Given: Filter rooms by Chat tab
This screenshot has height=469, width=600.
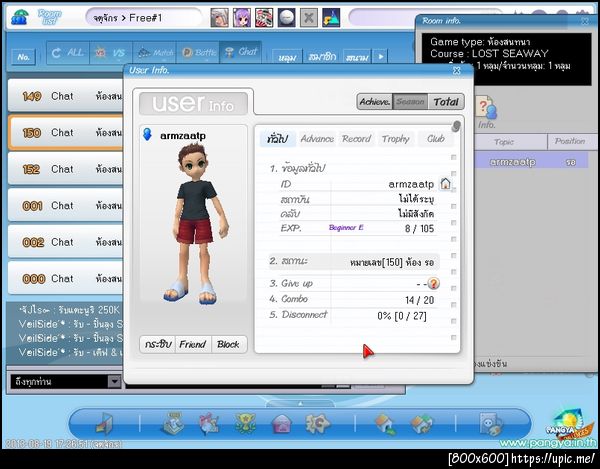Looking at the screenshot, I should tap(241, 52).
